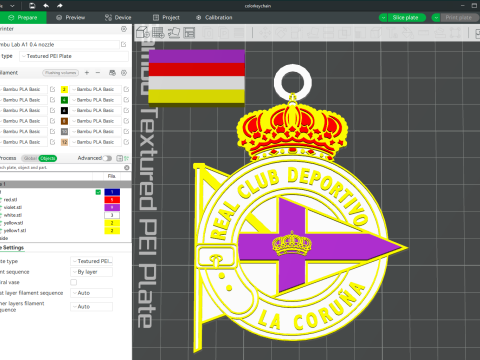The height and width of the screenshot is (360, 480).
Task: Select yellow1.stl in the object list
Action: 15,230
